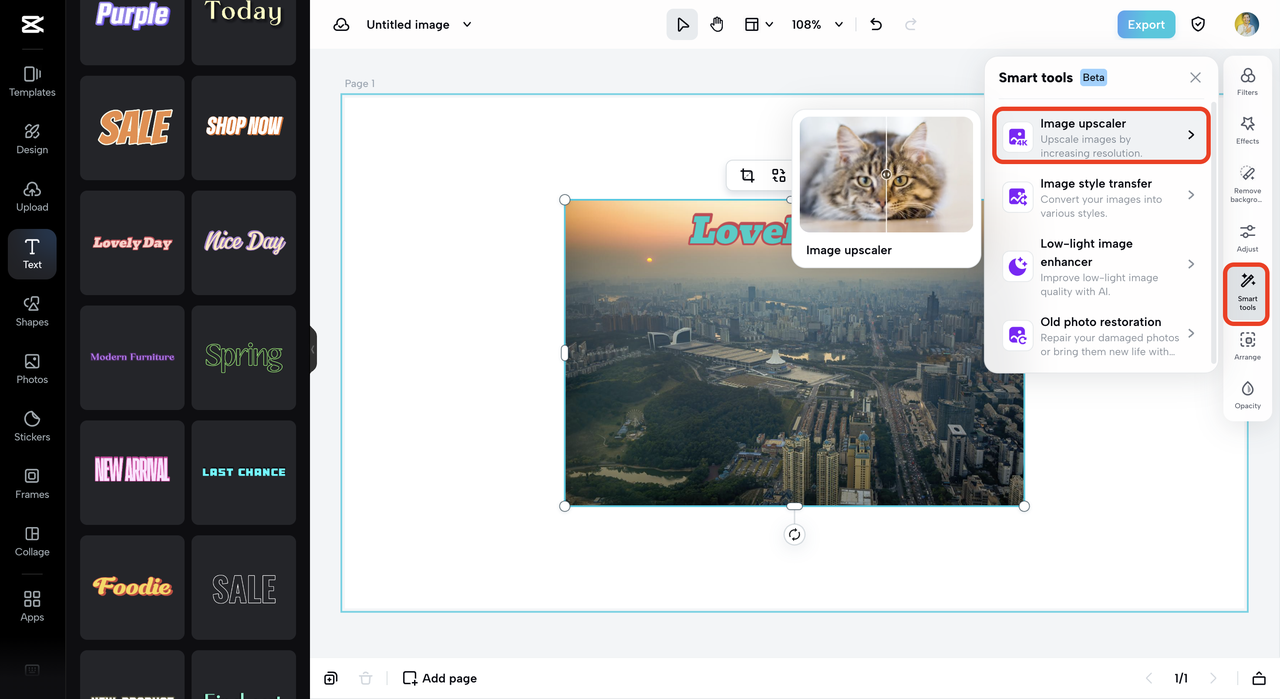Click the Beta badge label
Screen dimensions: 1280x699
point(1094,77)
